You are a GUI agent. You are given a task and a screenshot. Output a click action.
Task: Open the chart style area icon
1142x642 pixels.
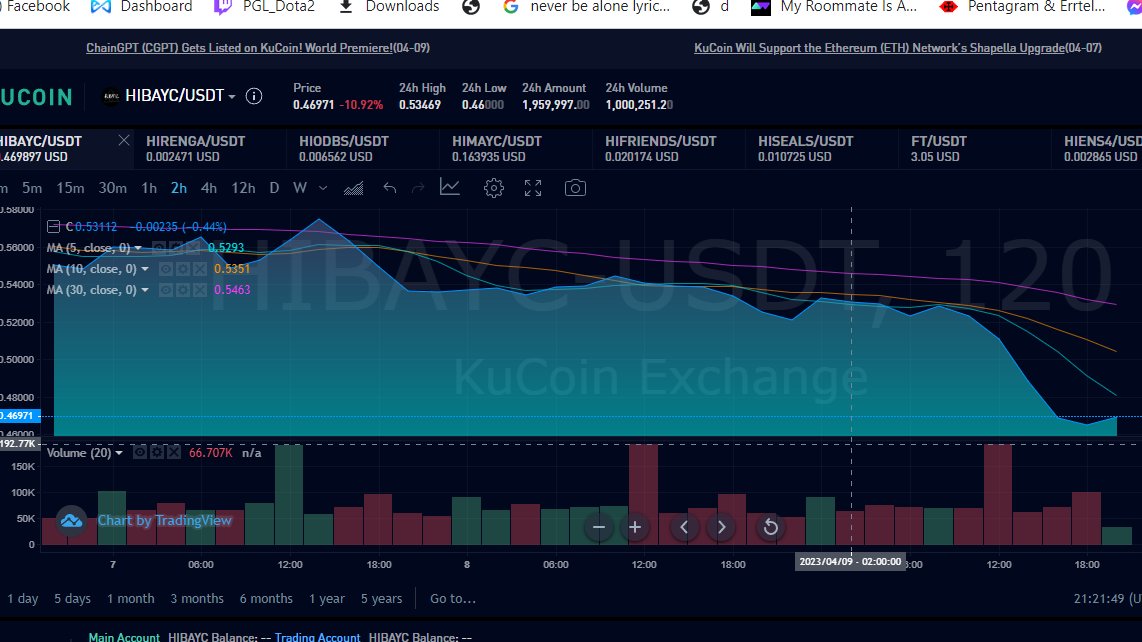(353, 188)
